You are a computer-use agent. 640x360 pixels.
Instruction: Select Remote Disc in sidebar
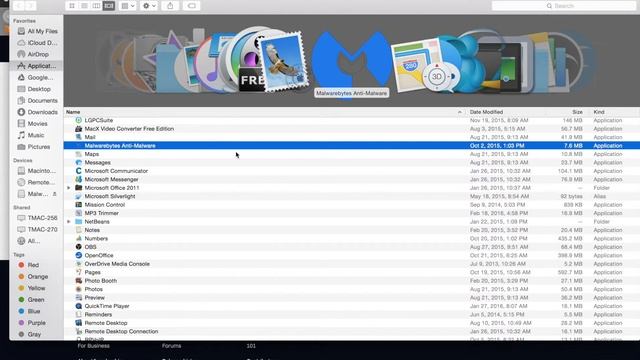(37, 182)
